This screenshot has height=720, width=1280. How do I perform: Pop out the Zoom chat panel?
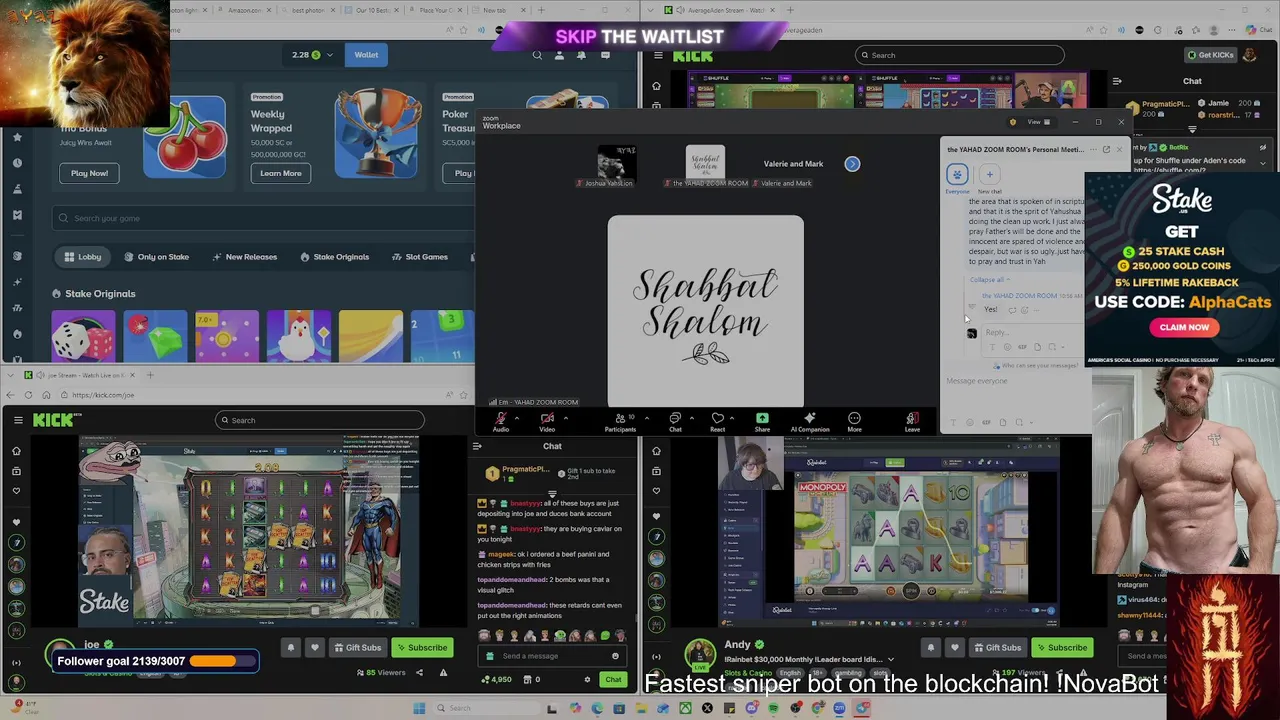click(x=1106, y=149)
